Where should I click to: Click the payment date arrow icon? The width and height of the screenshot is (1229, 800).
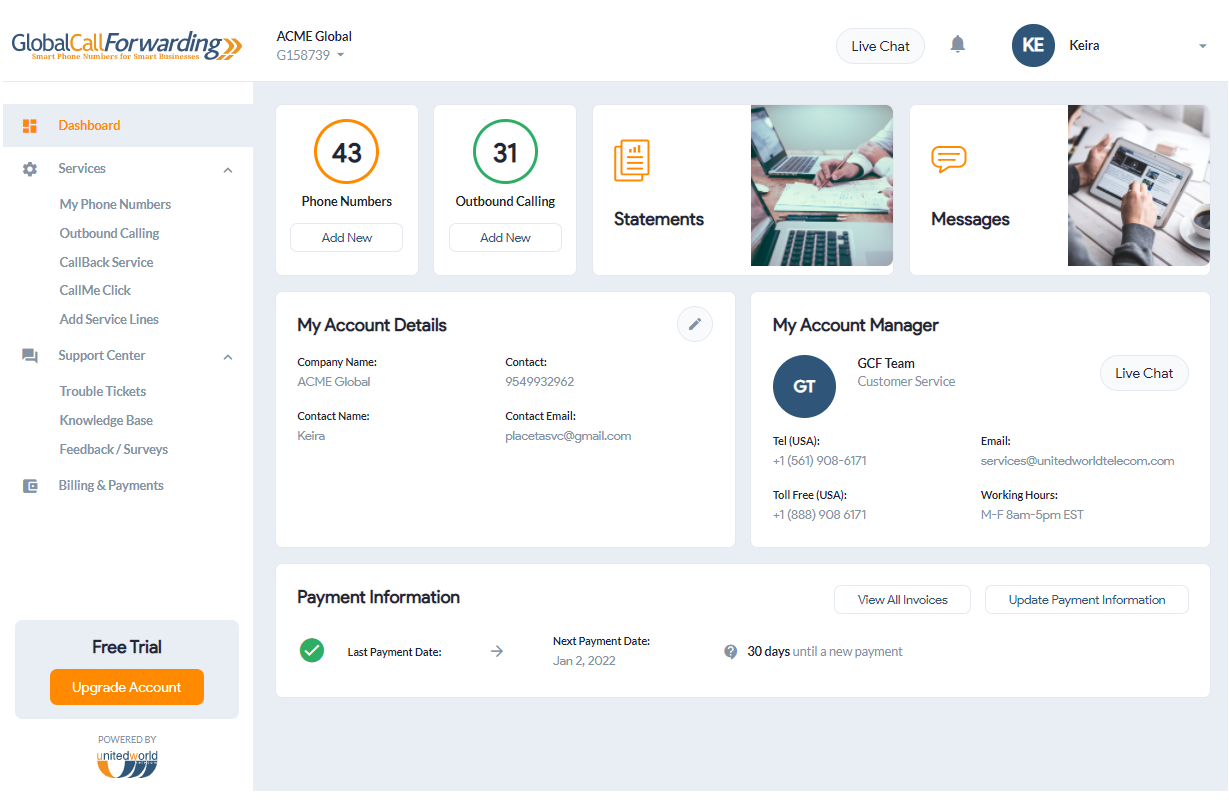click(497, 651)
